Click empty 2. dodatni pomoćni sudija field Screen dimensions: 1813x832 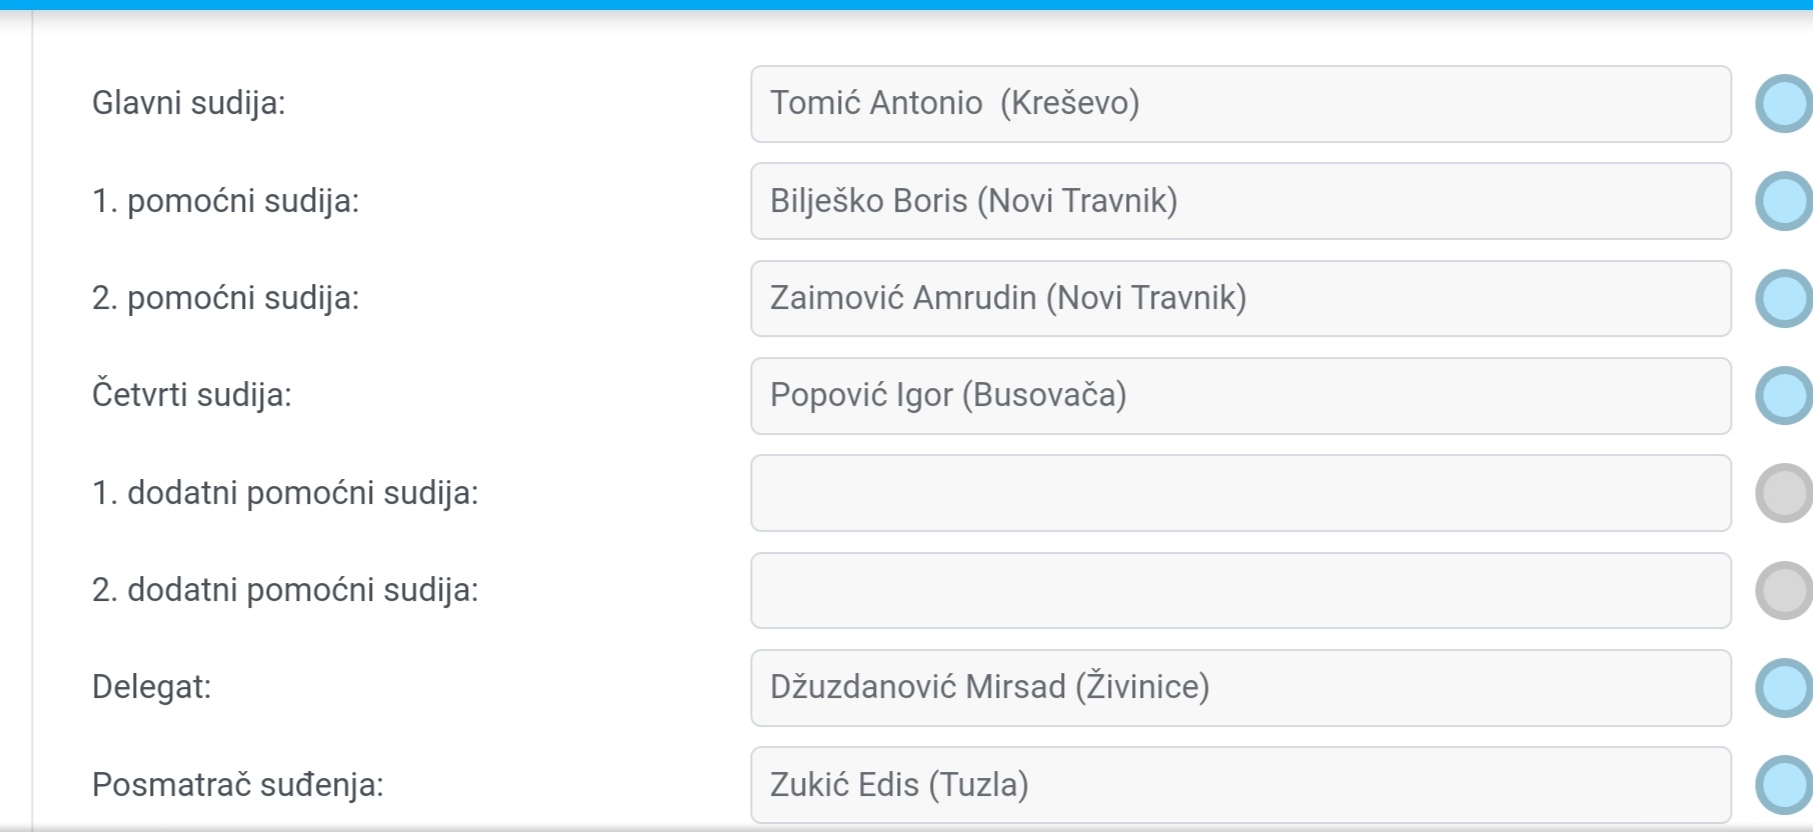pyautogui.click(x=1241, y=590)
